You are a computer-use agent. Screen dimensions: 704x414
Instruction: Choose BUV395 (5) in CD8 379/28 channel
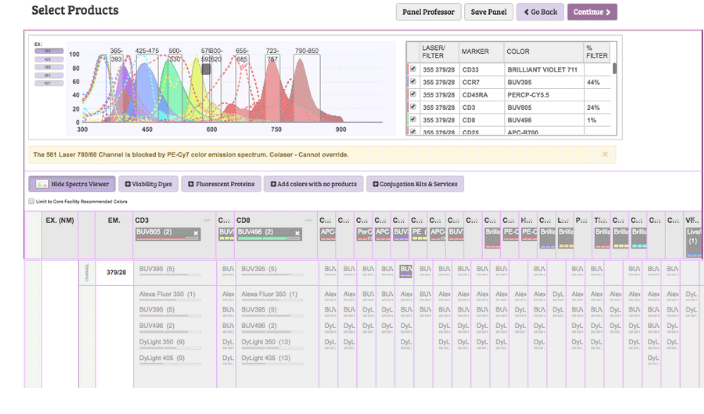pos(272,270)
